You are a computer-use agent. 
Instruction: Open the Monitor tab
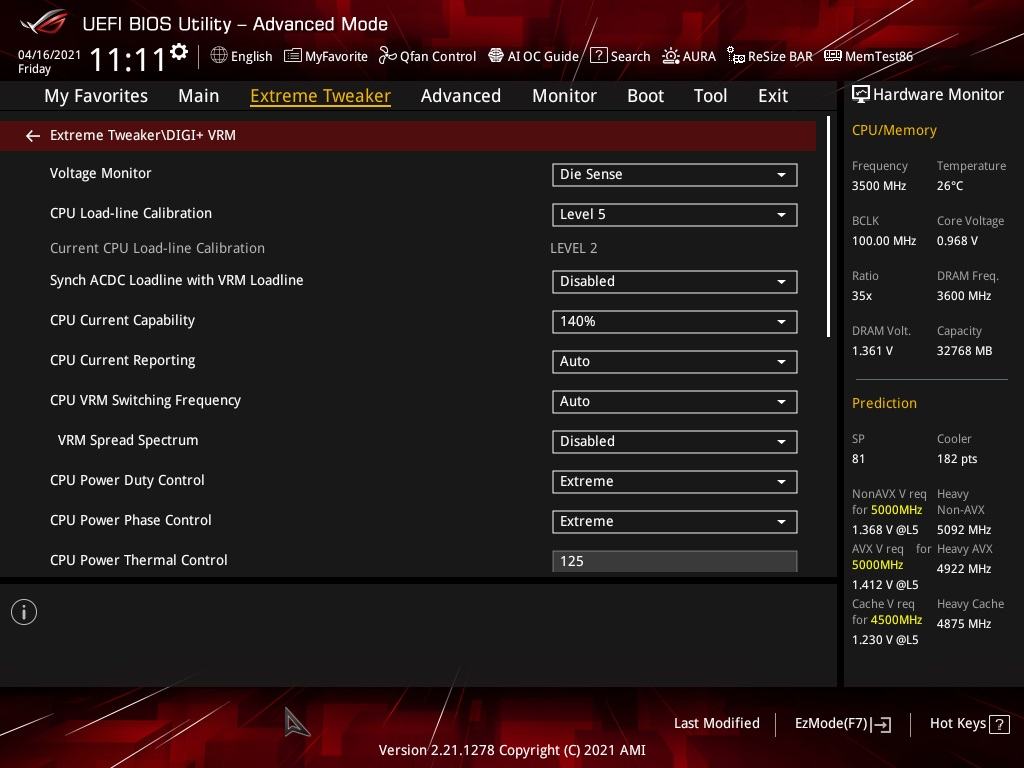(x=564, y=96)
